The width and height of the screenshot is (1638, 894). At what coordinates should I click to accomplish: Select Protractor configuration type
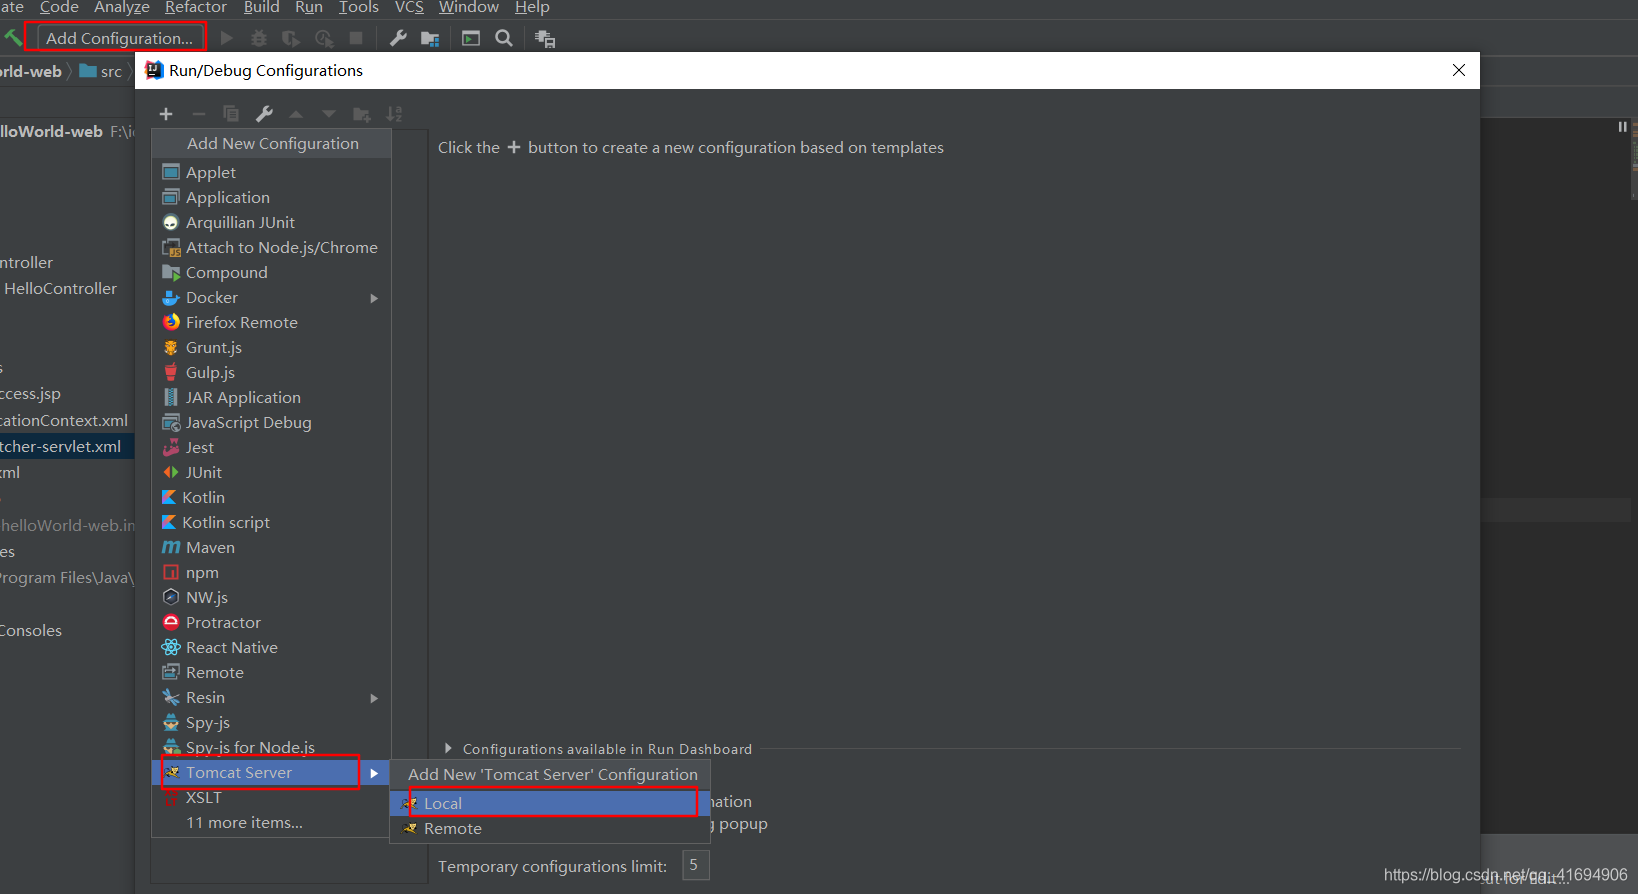(x=270, y=622)
